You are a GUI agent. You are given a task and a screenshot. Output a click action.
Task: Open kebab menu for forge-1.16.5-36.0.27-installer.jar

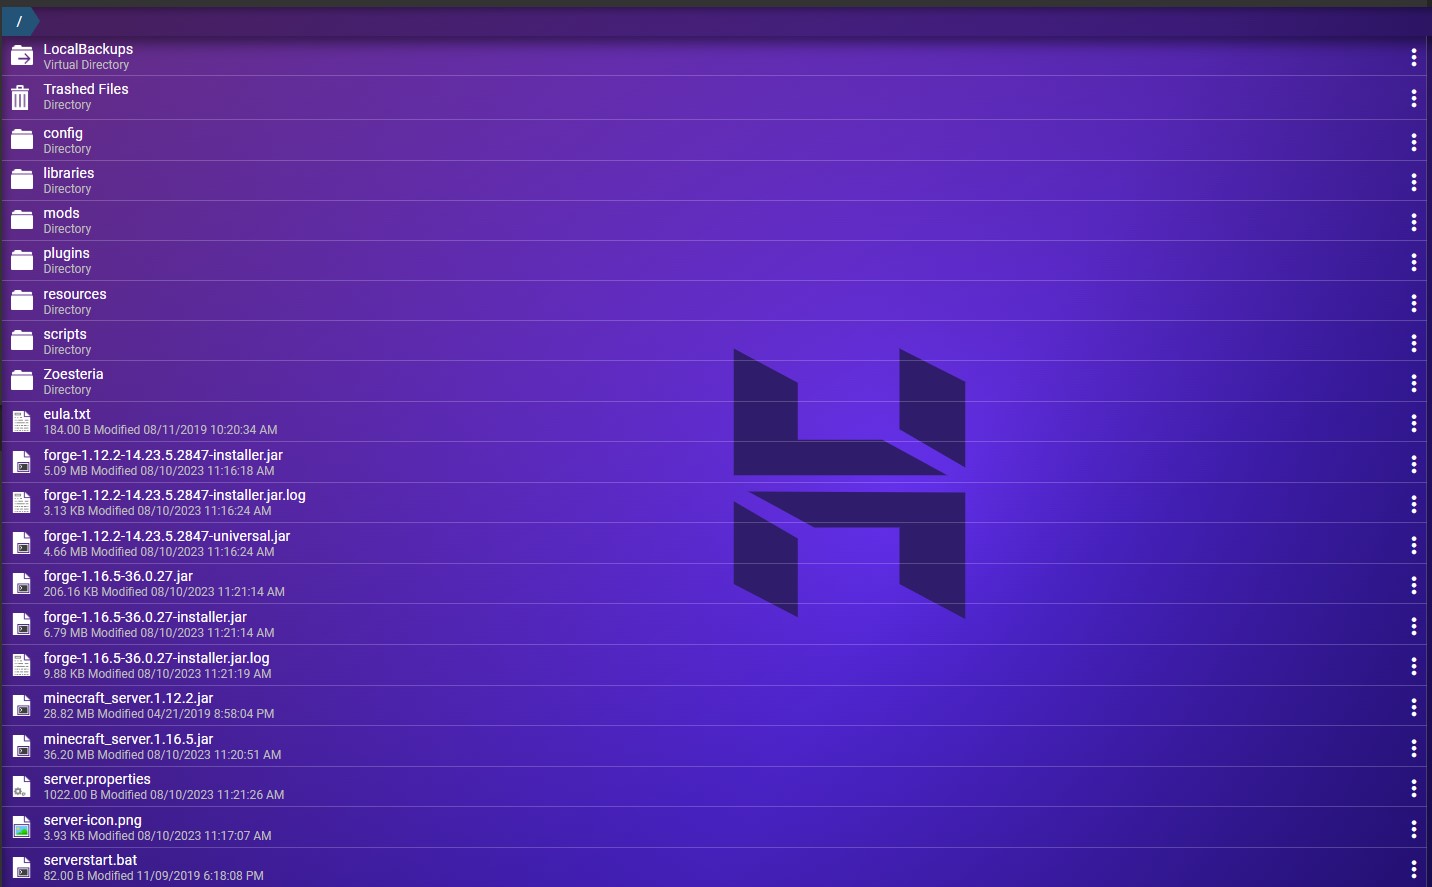pyautogui.click(x=1413, y=626)
